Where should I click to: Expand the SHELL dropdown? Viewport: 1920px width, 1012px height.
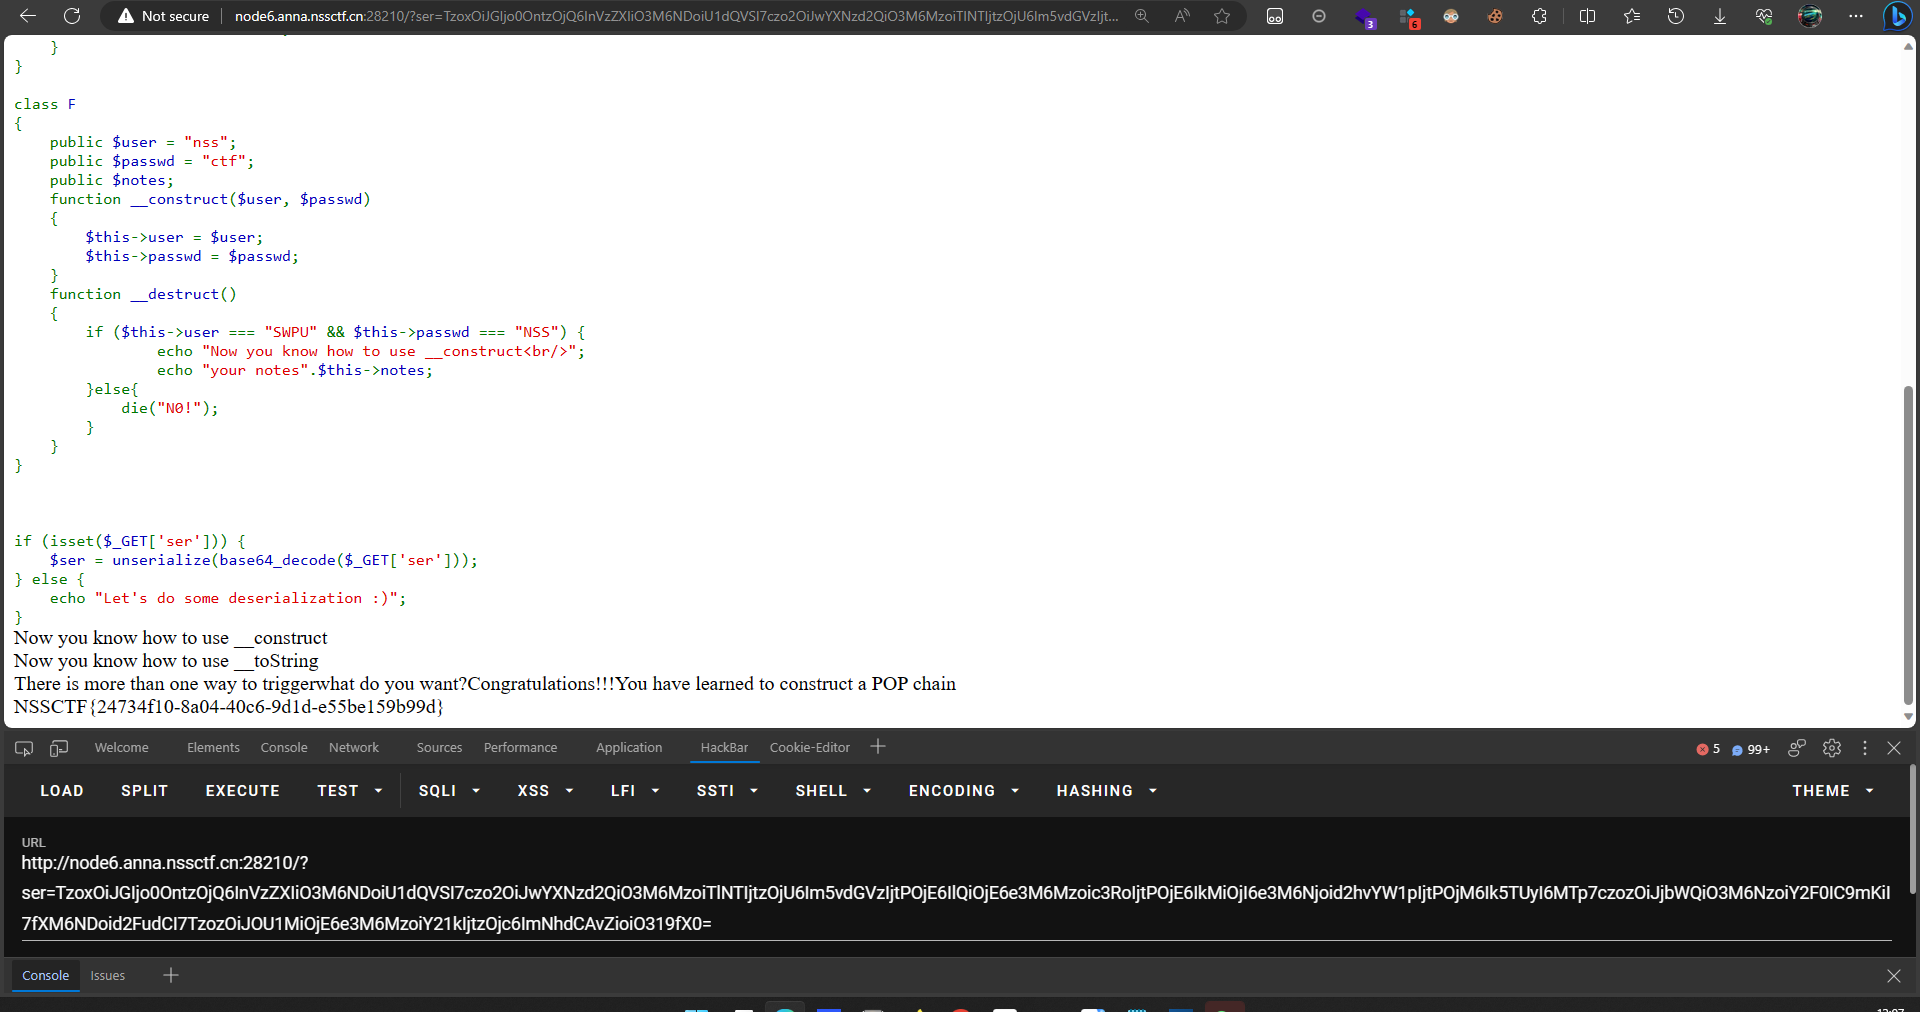833,791
